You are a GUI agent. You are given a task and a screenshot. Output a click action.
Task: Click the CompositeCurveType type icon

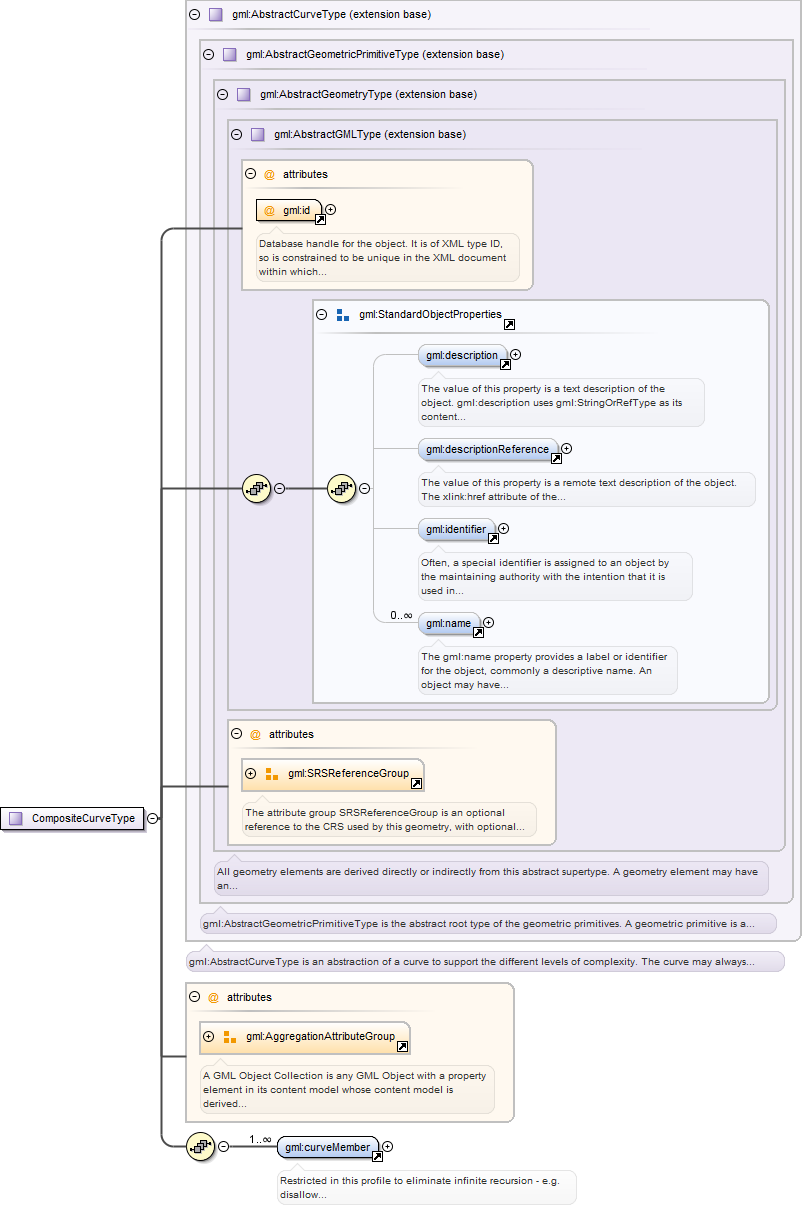pos(15,818)
